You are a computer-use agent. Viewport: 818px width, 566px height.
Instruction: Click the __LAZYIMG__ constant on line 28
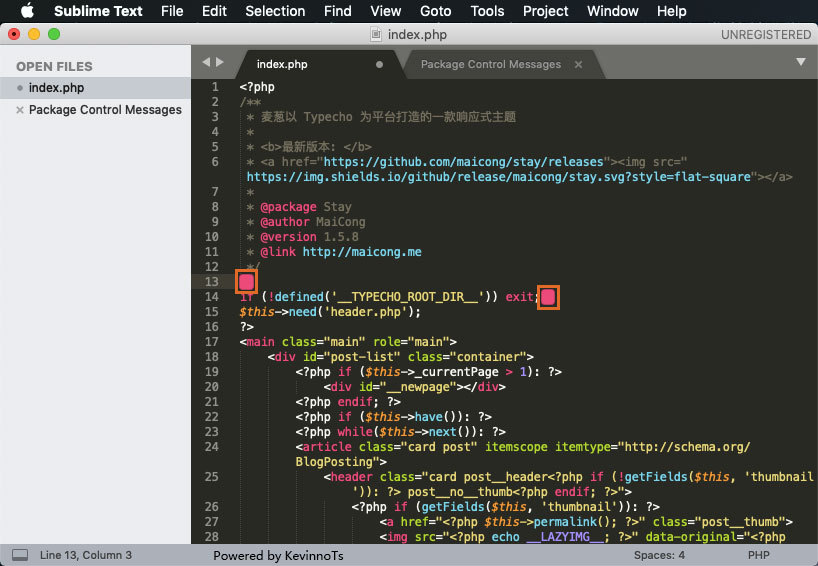point(564,537)
